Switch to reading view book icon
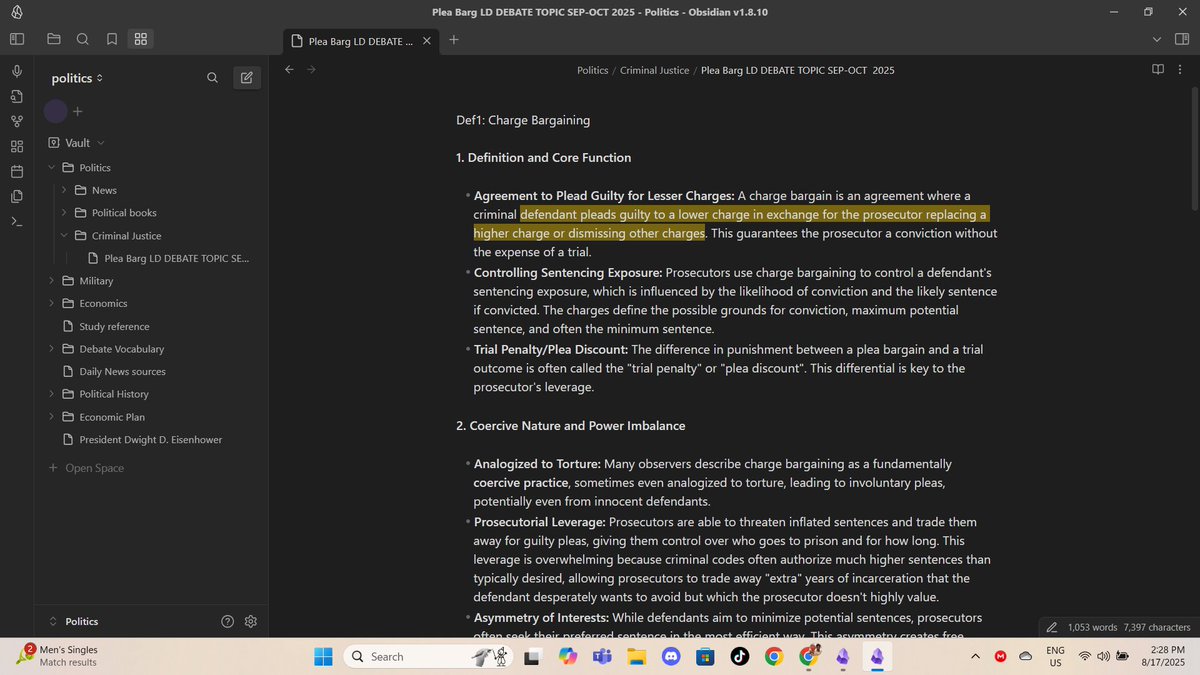This screenshot has width=1200, height=675. tap(1158, 70)
